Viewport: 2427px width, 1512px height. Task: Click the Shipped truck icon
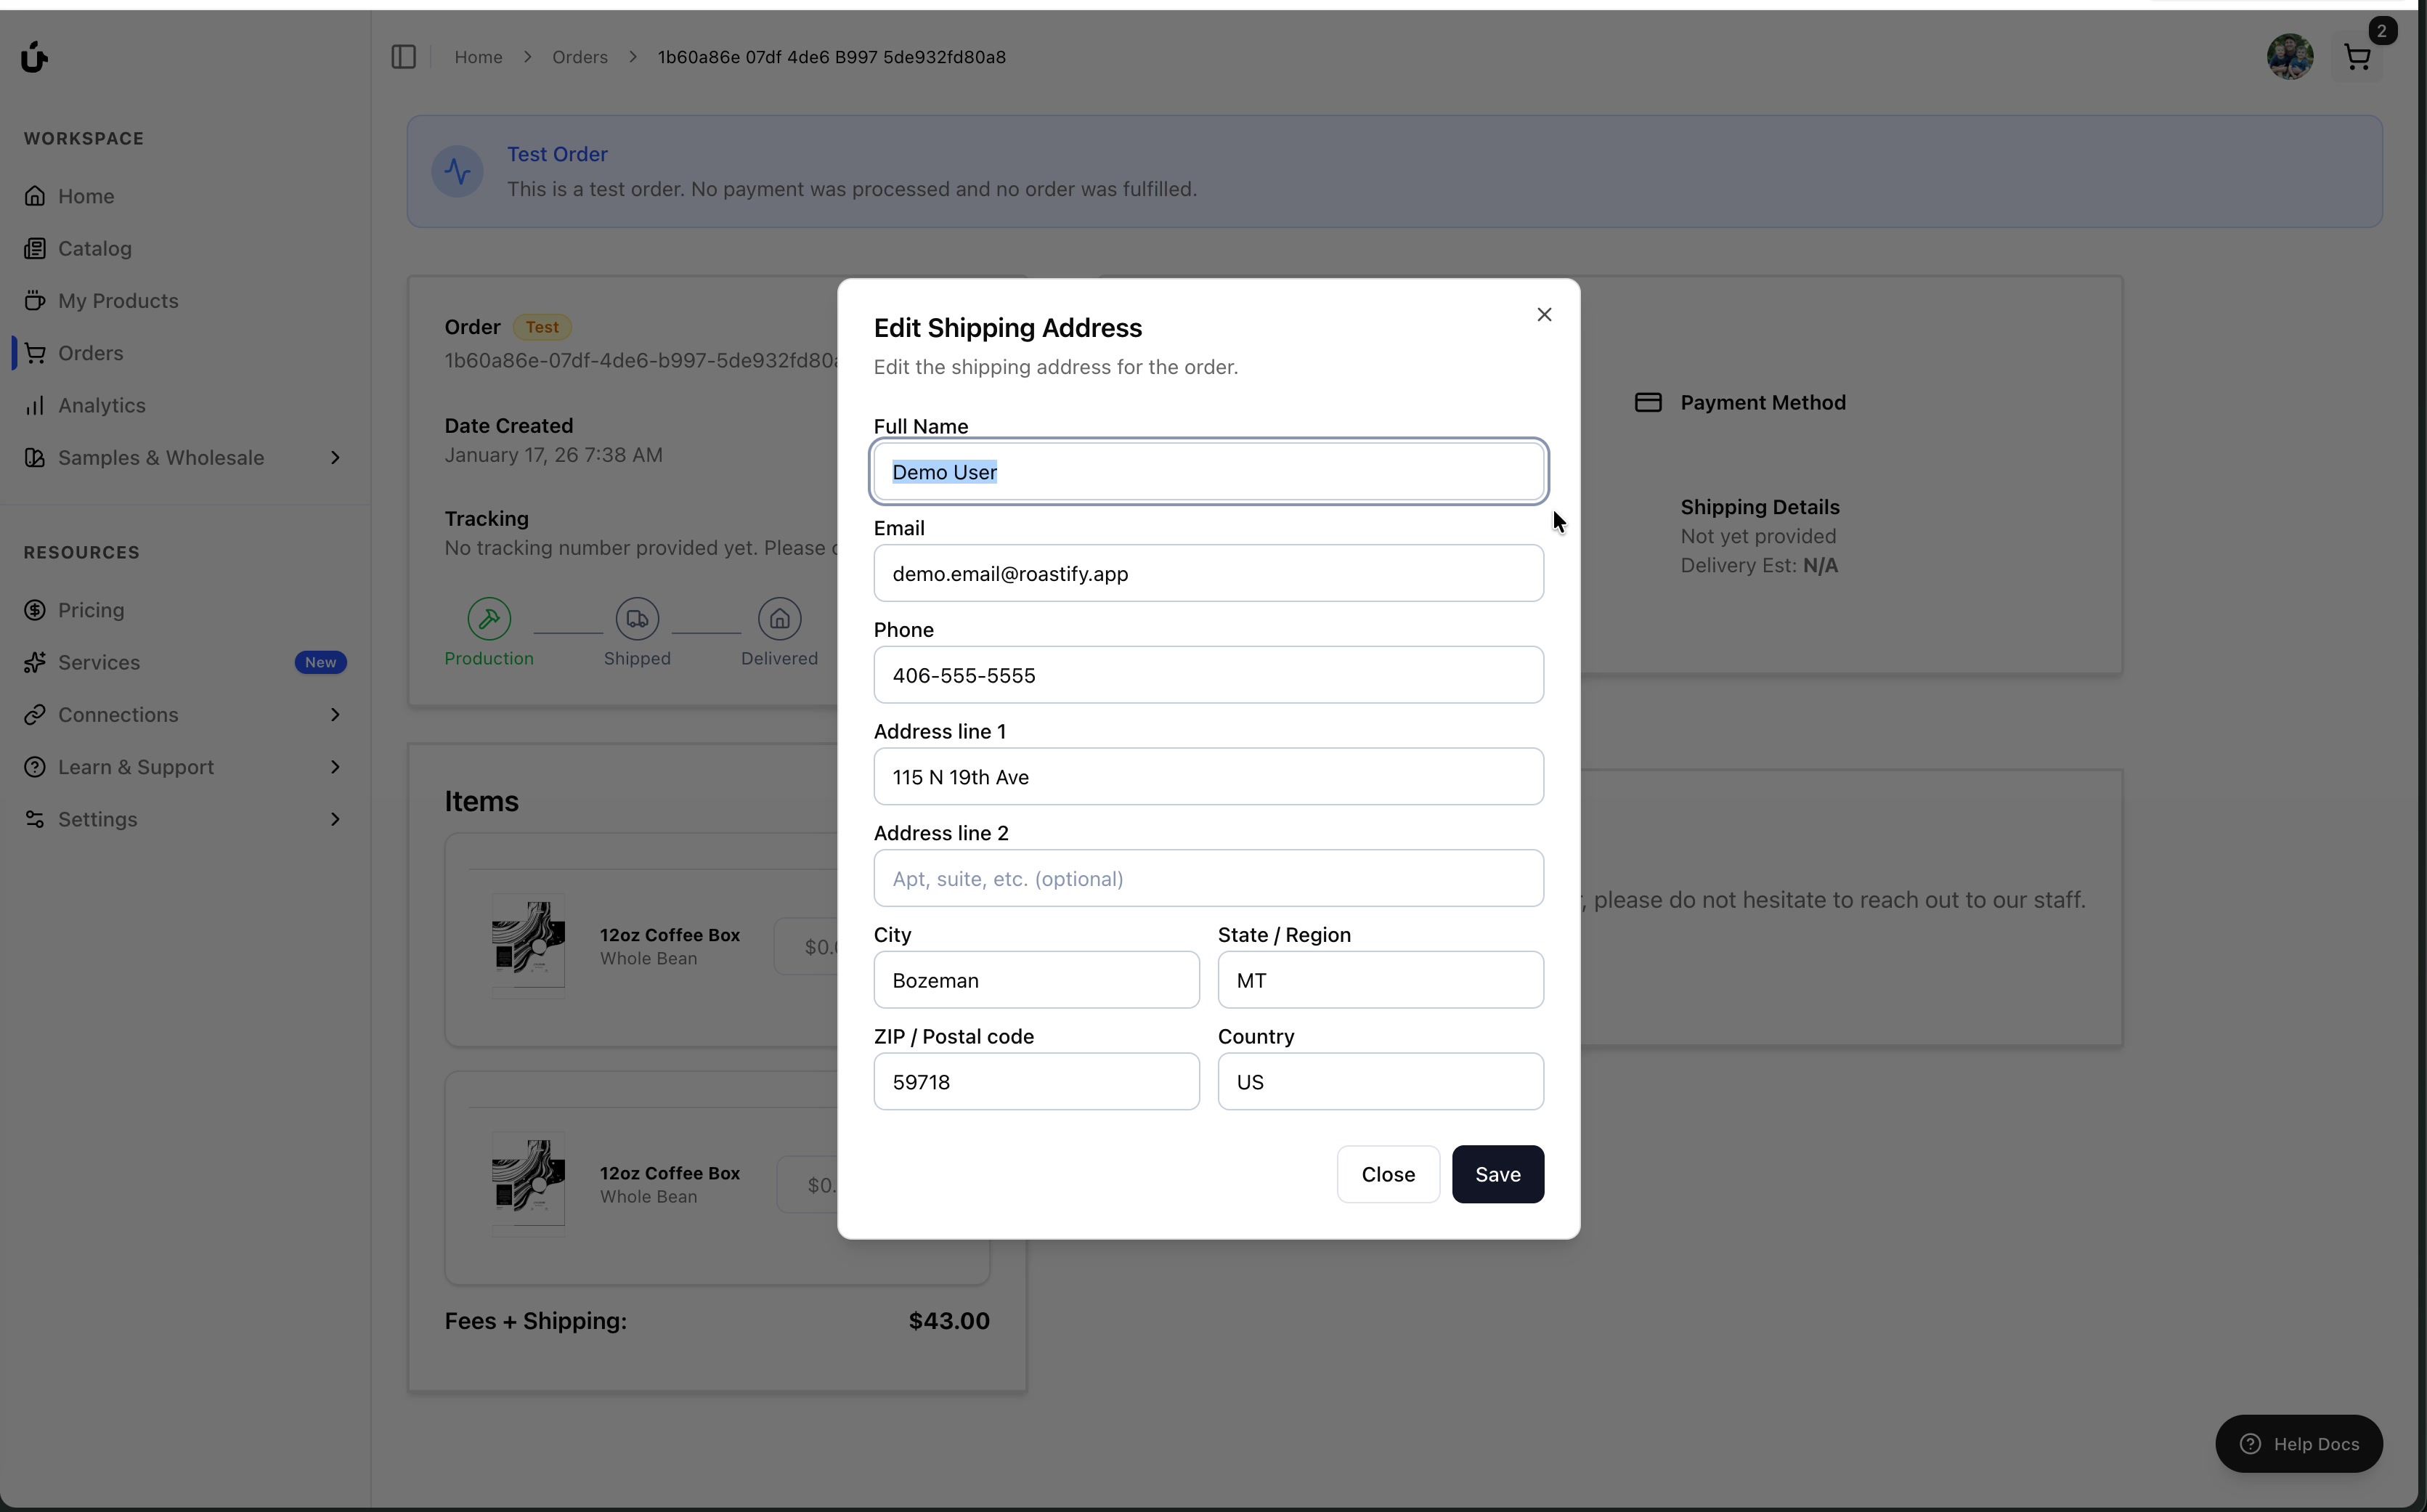[637, 619]
